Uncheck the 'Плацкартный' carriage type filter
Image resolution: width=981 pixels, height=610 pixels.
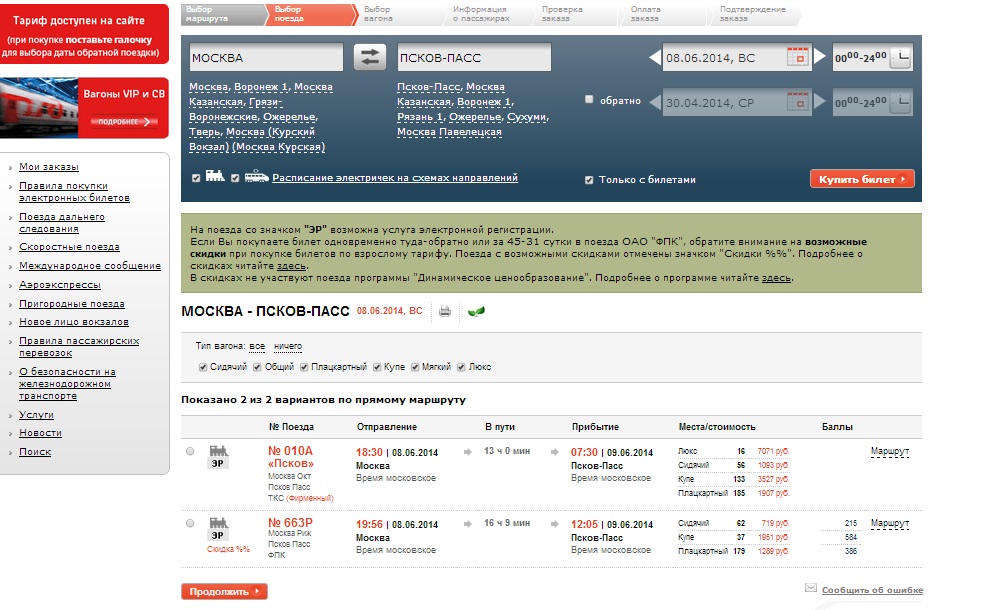click(303, 367)
